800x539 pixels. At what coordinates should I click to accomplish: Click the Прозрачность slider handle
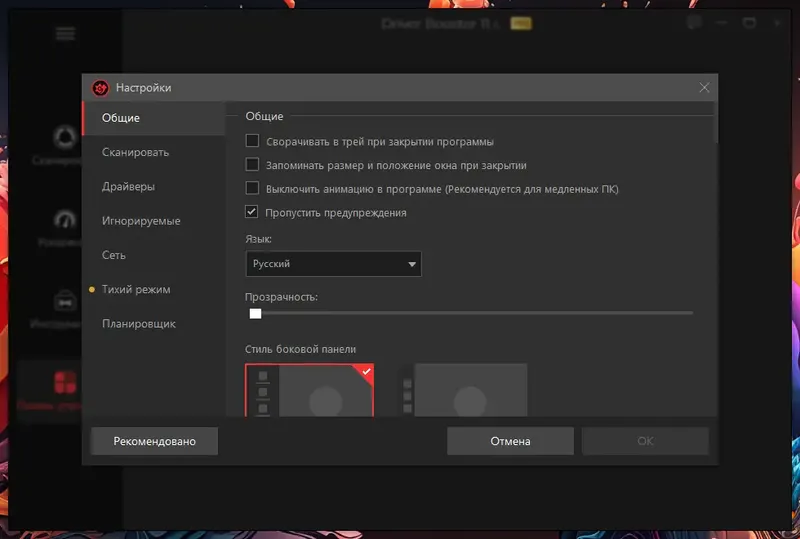coord(255,313)
